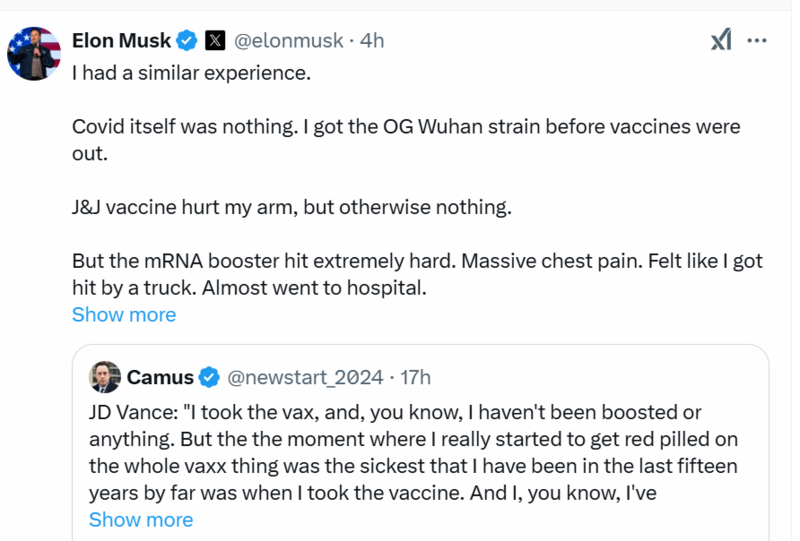The height and width of the screenshot is (541, 800).
Task: Expand Elon Musk's post with Show more
Action: tap(124, 315)
